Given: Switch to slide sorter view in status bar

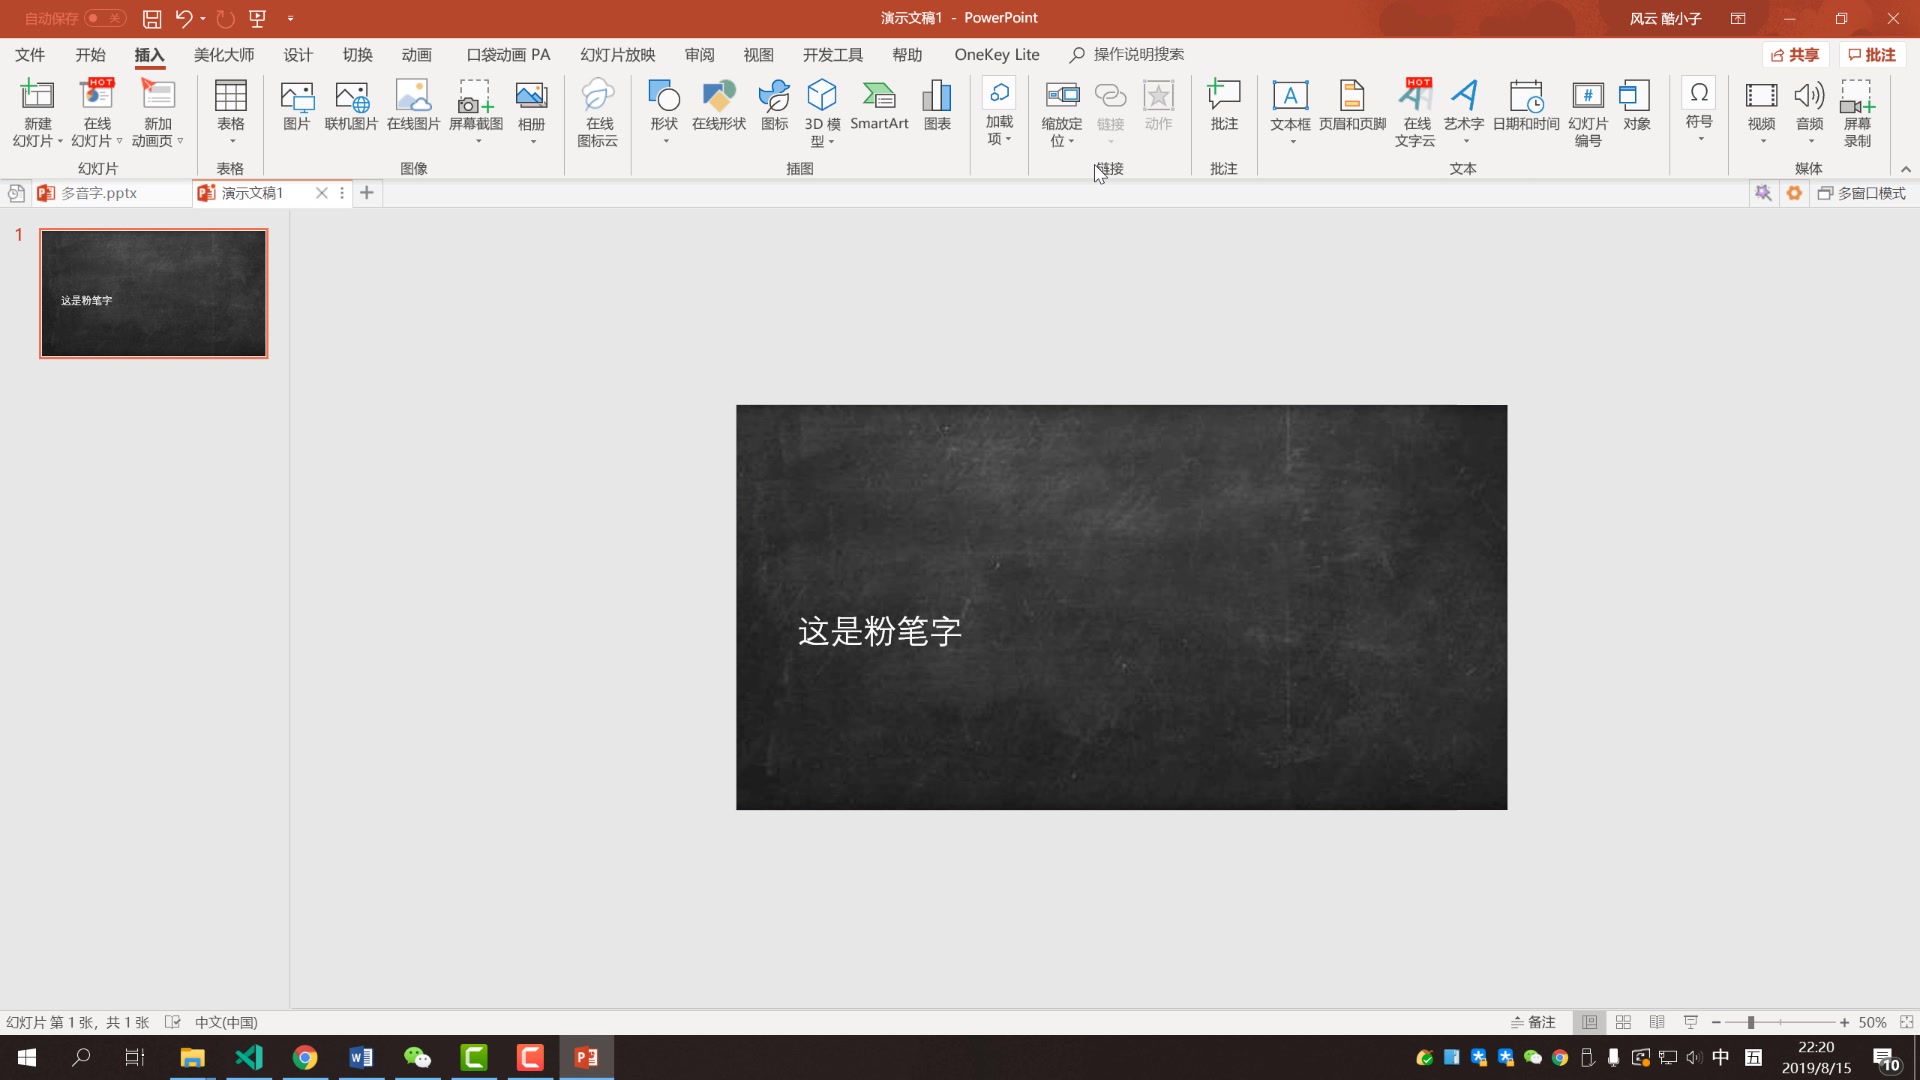Looking at the screenshot, I should tap(1623, 1022).
